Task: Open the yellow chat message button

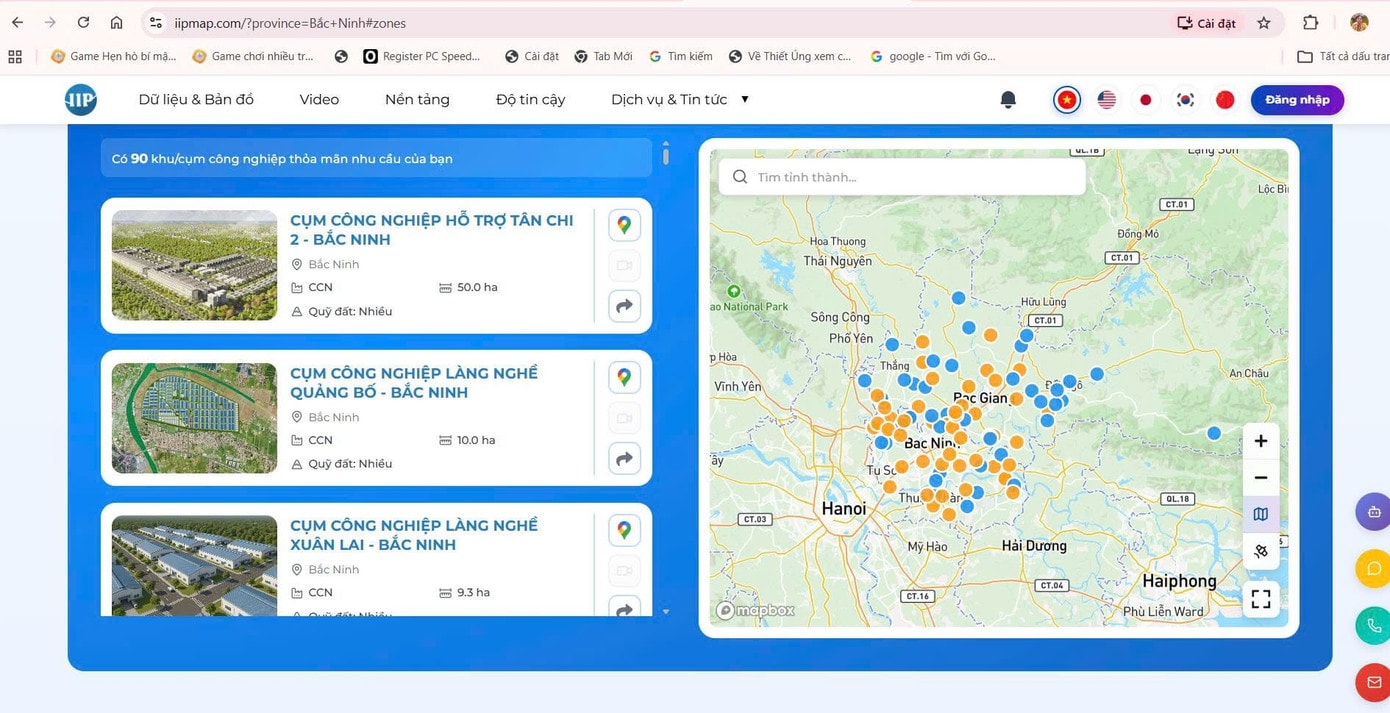Action: pyautogui.click(x=1374, y=569)
